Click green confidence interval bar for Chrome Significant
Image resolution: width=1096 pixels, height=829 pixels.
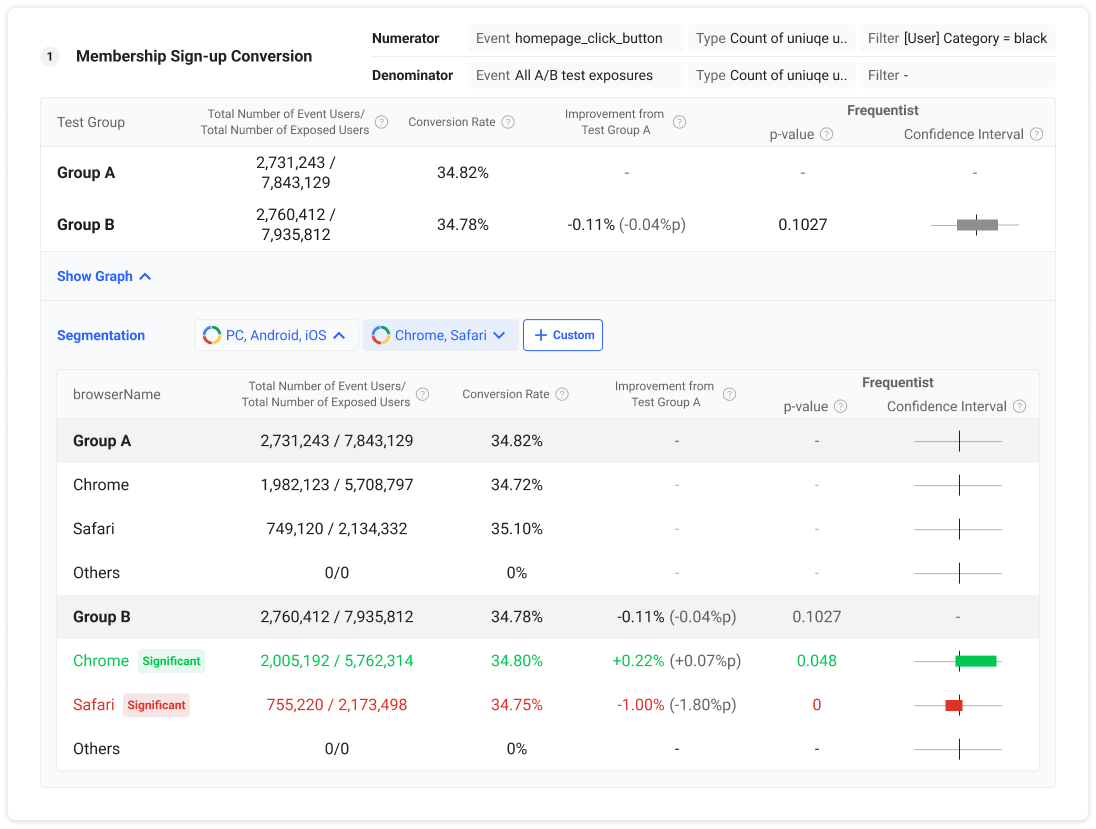pos(976,661)
